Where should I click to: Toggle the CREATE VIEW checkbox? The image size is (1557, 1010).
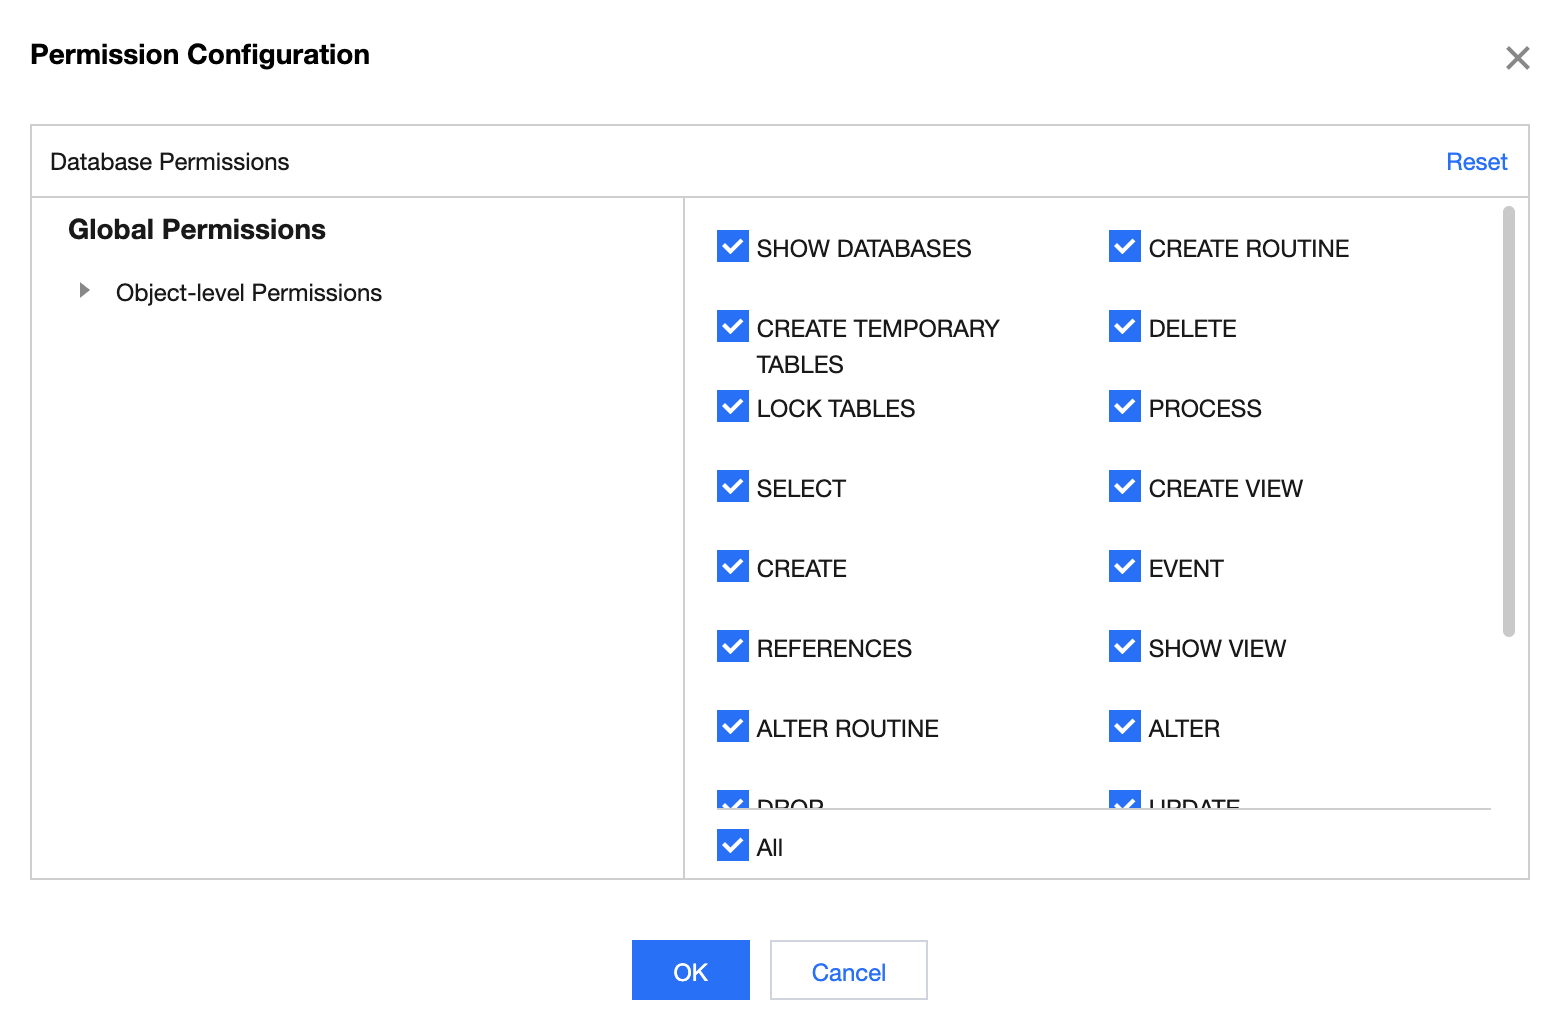(1125, 486)
